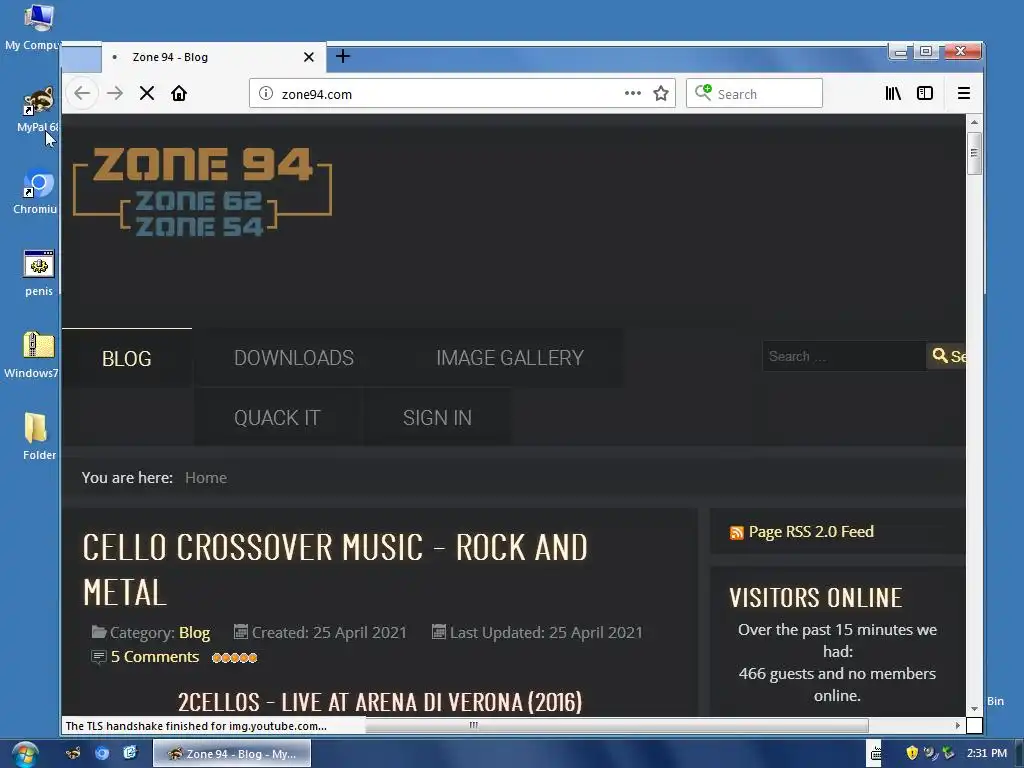Launch the third quick launch icon

(x=131, y=753)
